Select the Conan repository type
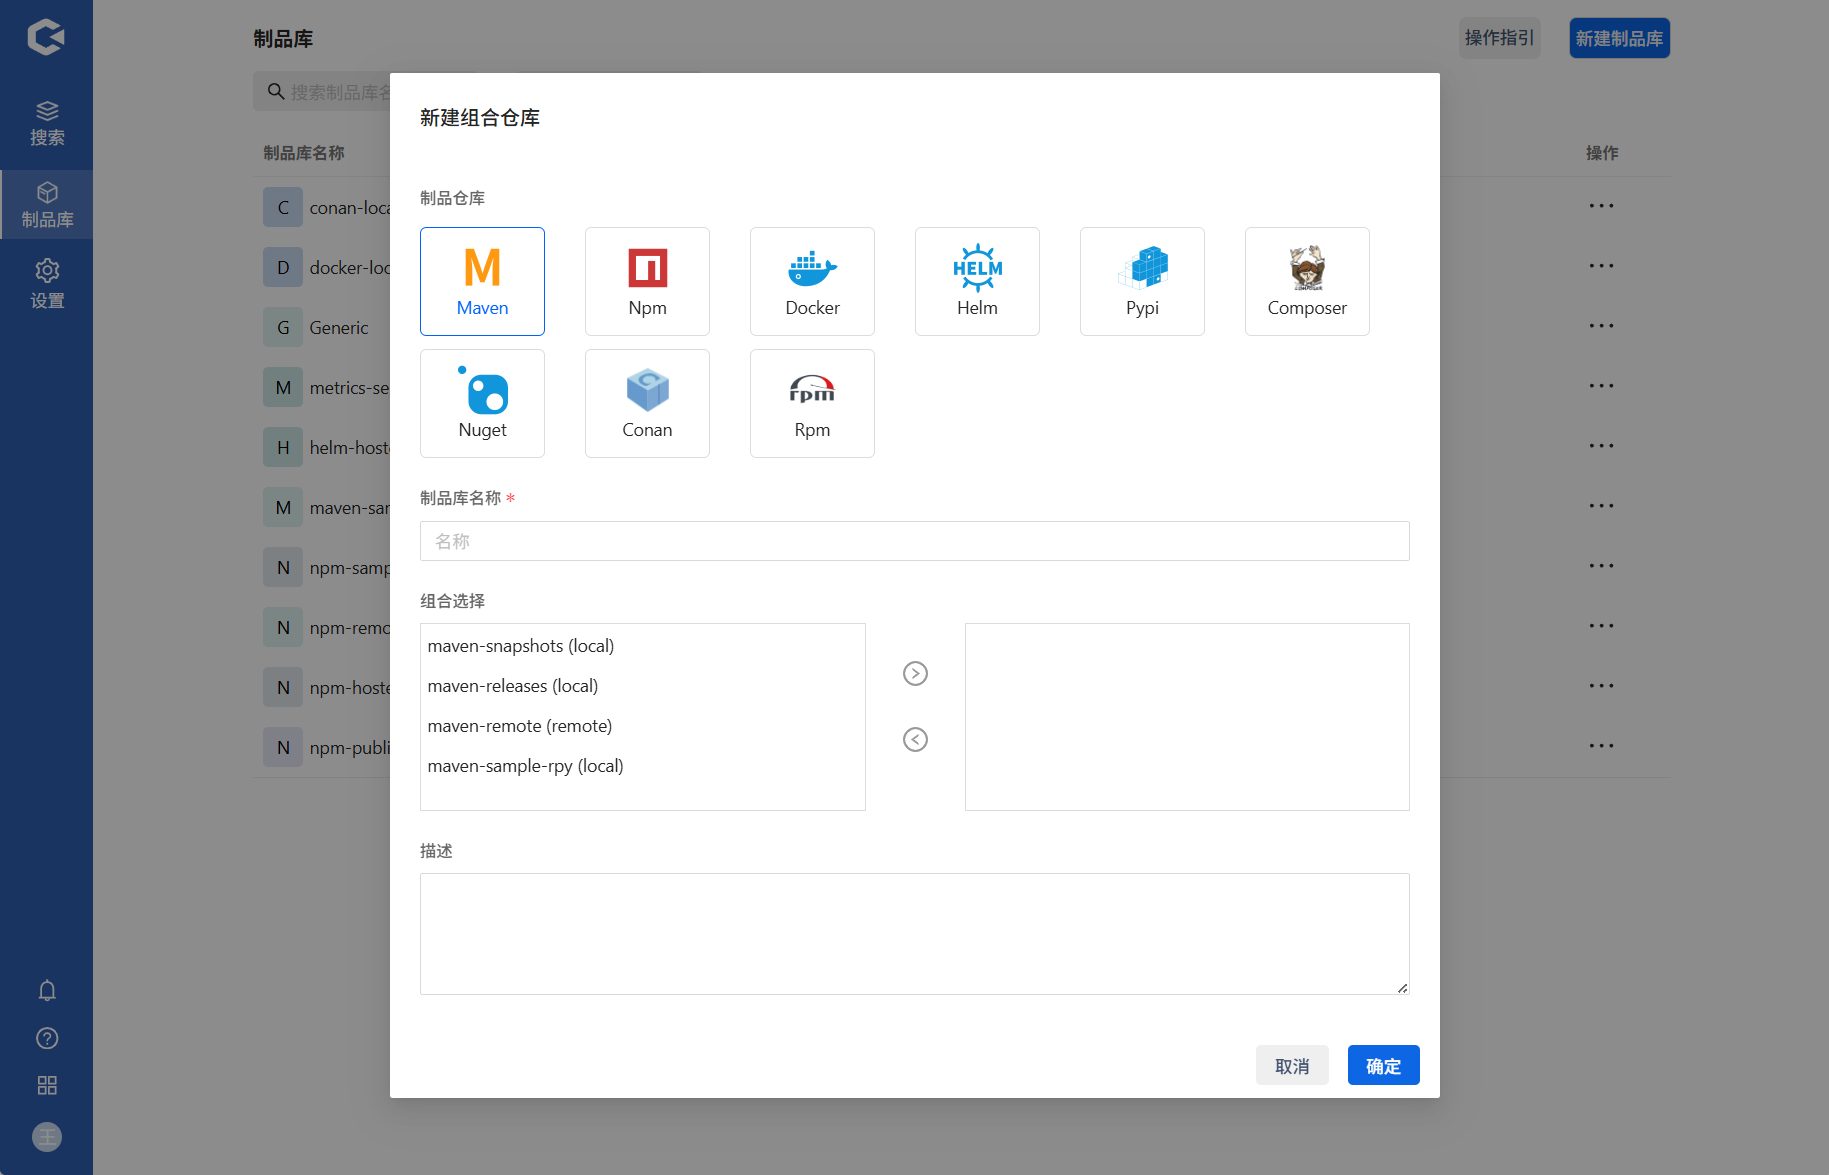Screen dimensions: 1829x1175 [647, 403]
